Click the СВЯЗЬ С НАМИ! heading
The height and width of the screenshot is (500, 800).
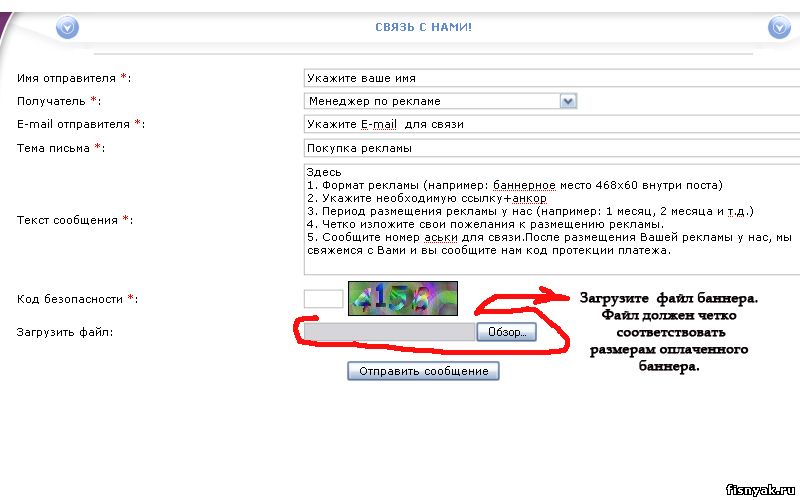coord(423,27)
